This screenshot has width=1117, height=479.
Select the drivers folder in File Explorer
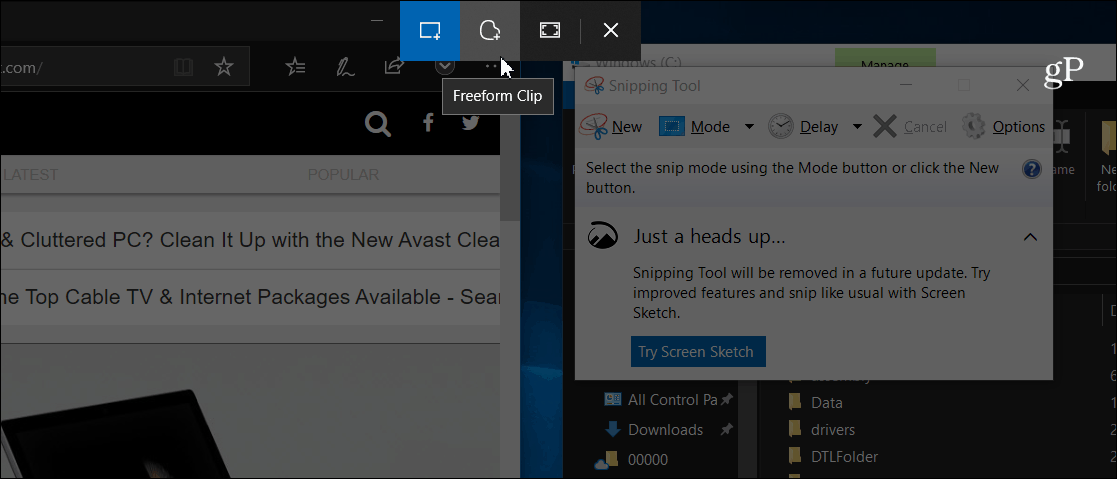[821, 430]
